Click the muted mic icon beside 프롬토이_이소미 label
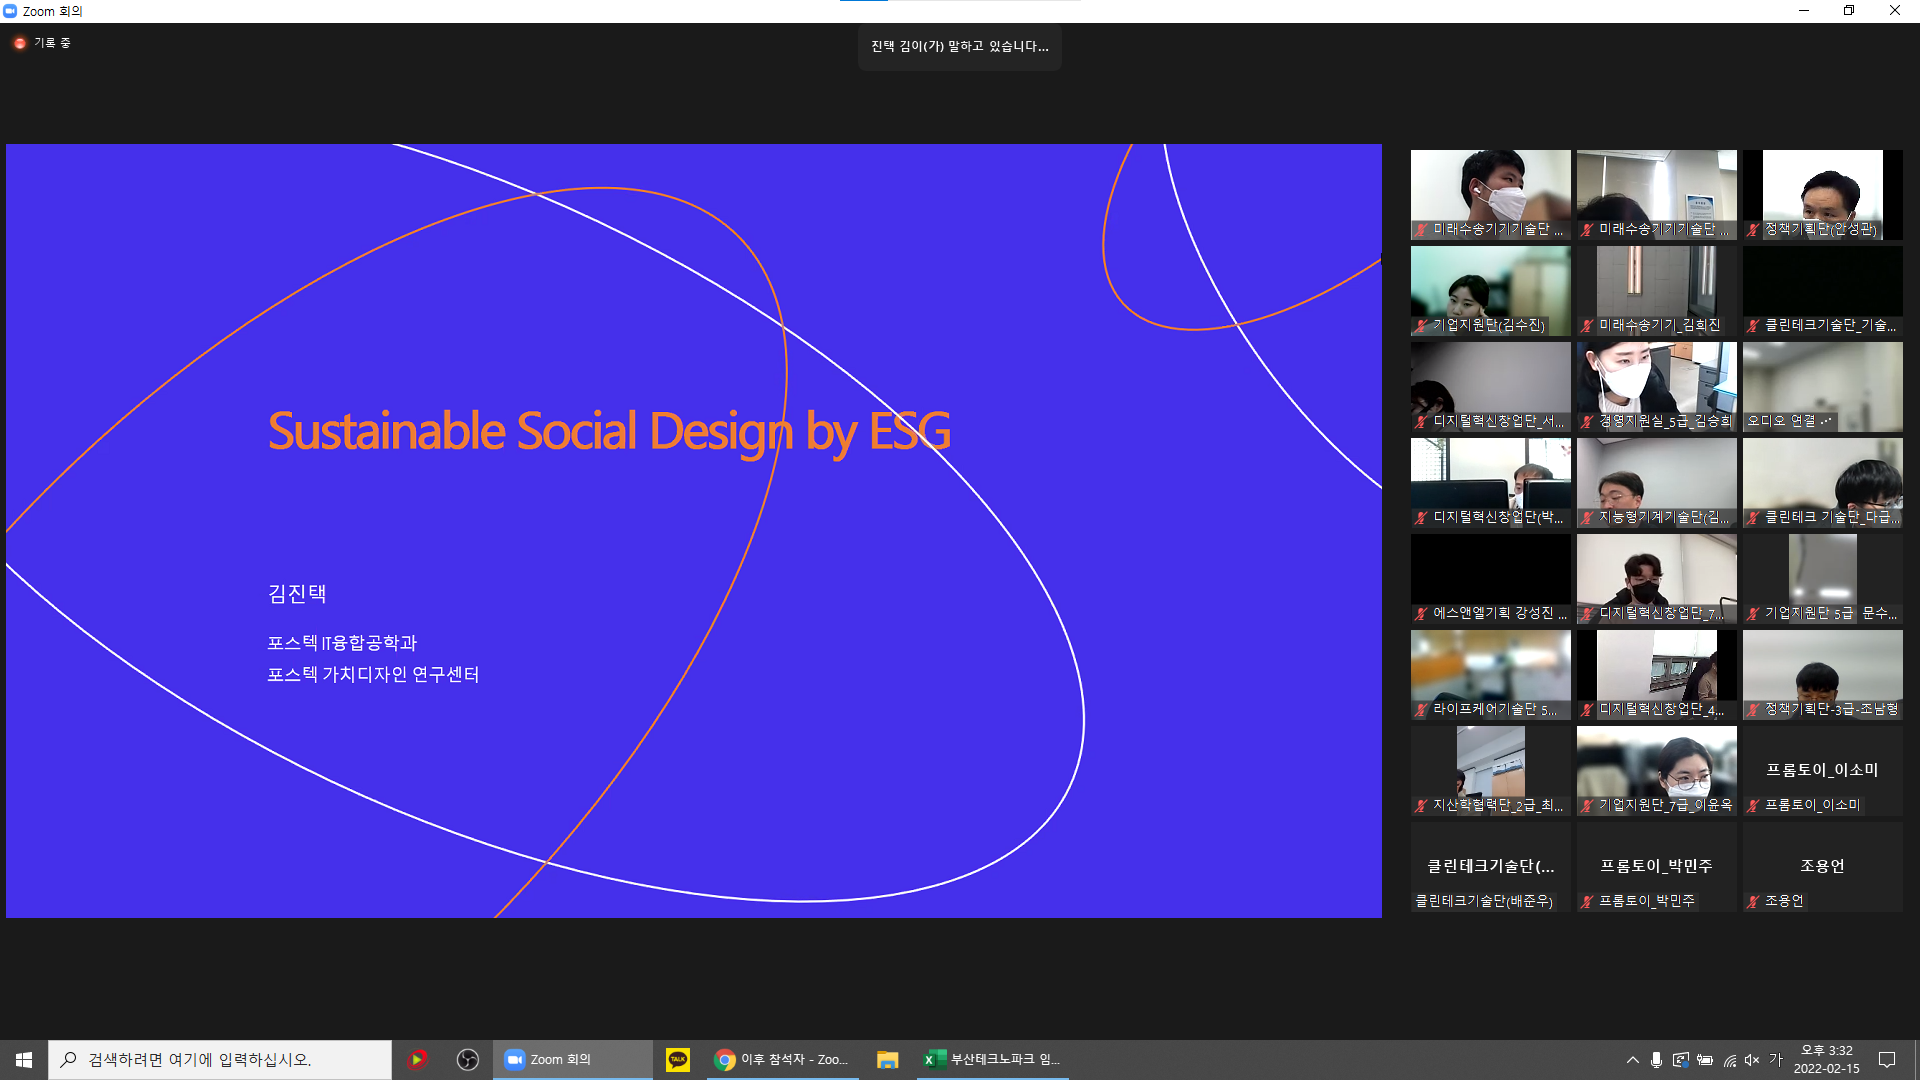 pos(1753,806)
